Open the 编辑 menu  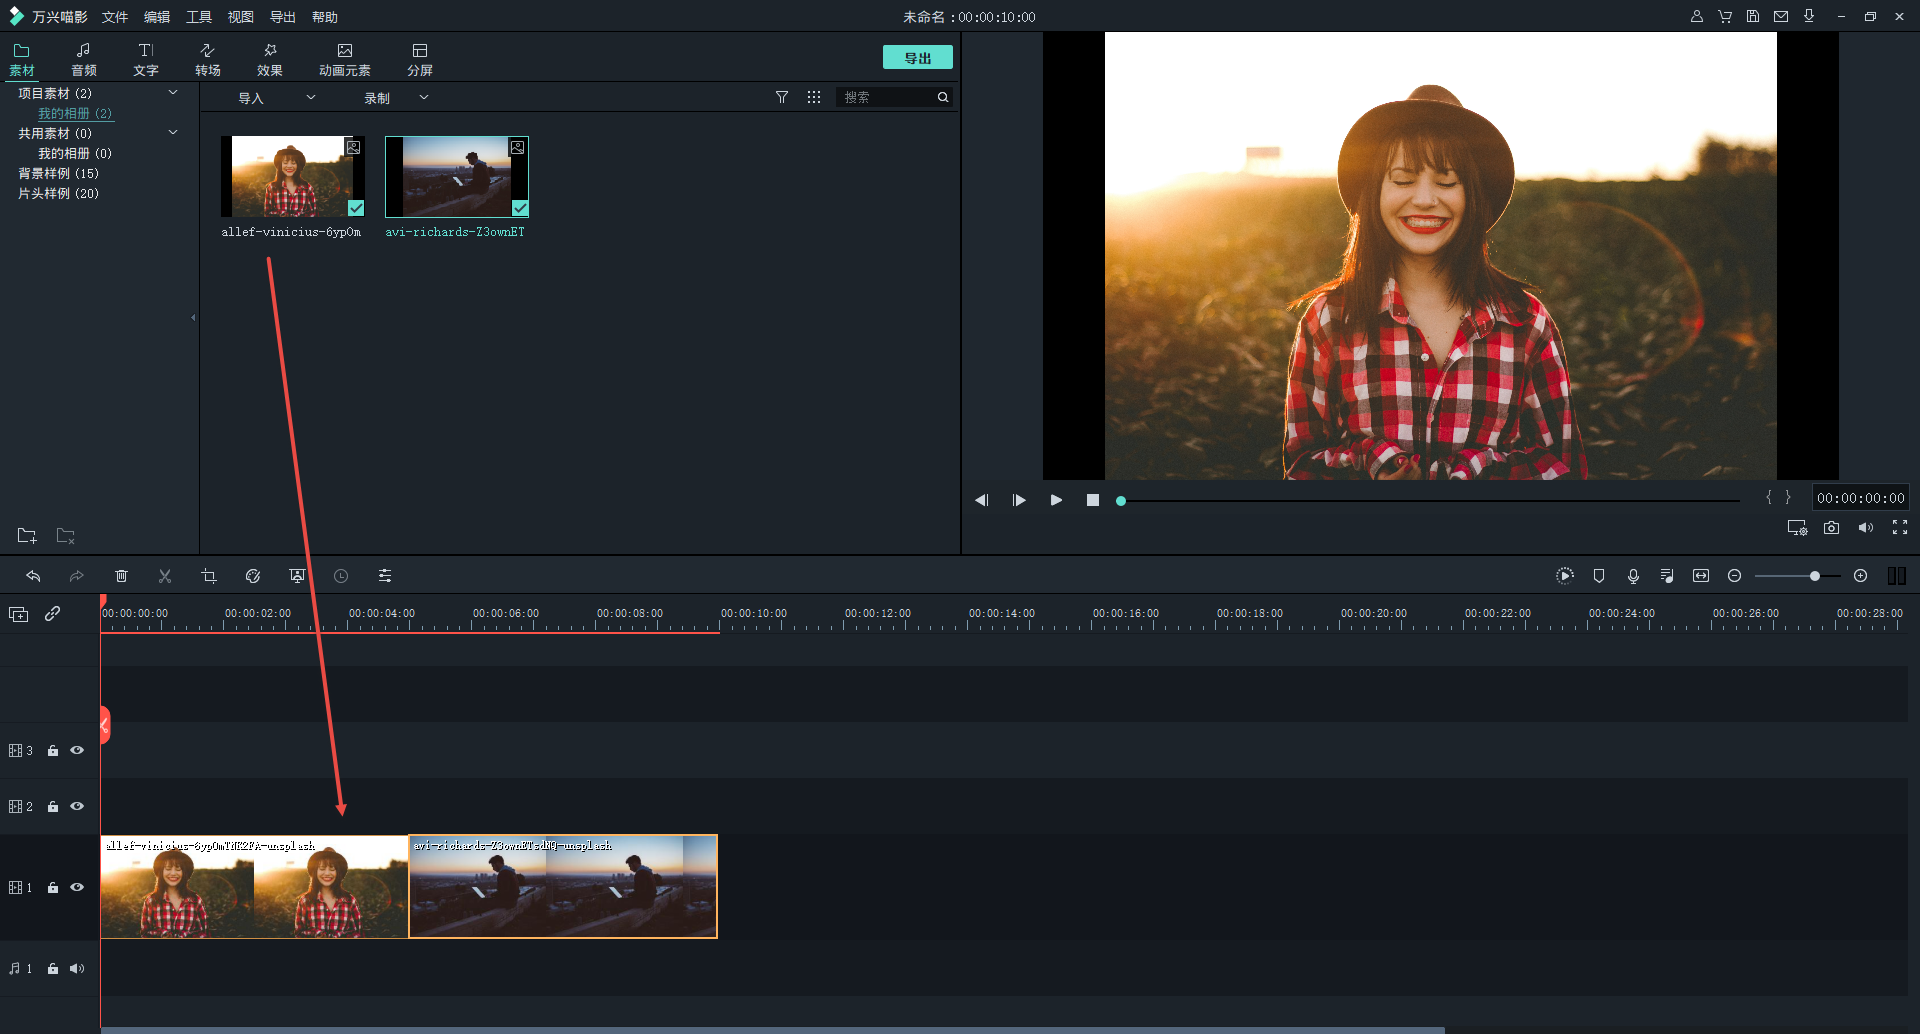pos(157,17)
